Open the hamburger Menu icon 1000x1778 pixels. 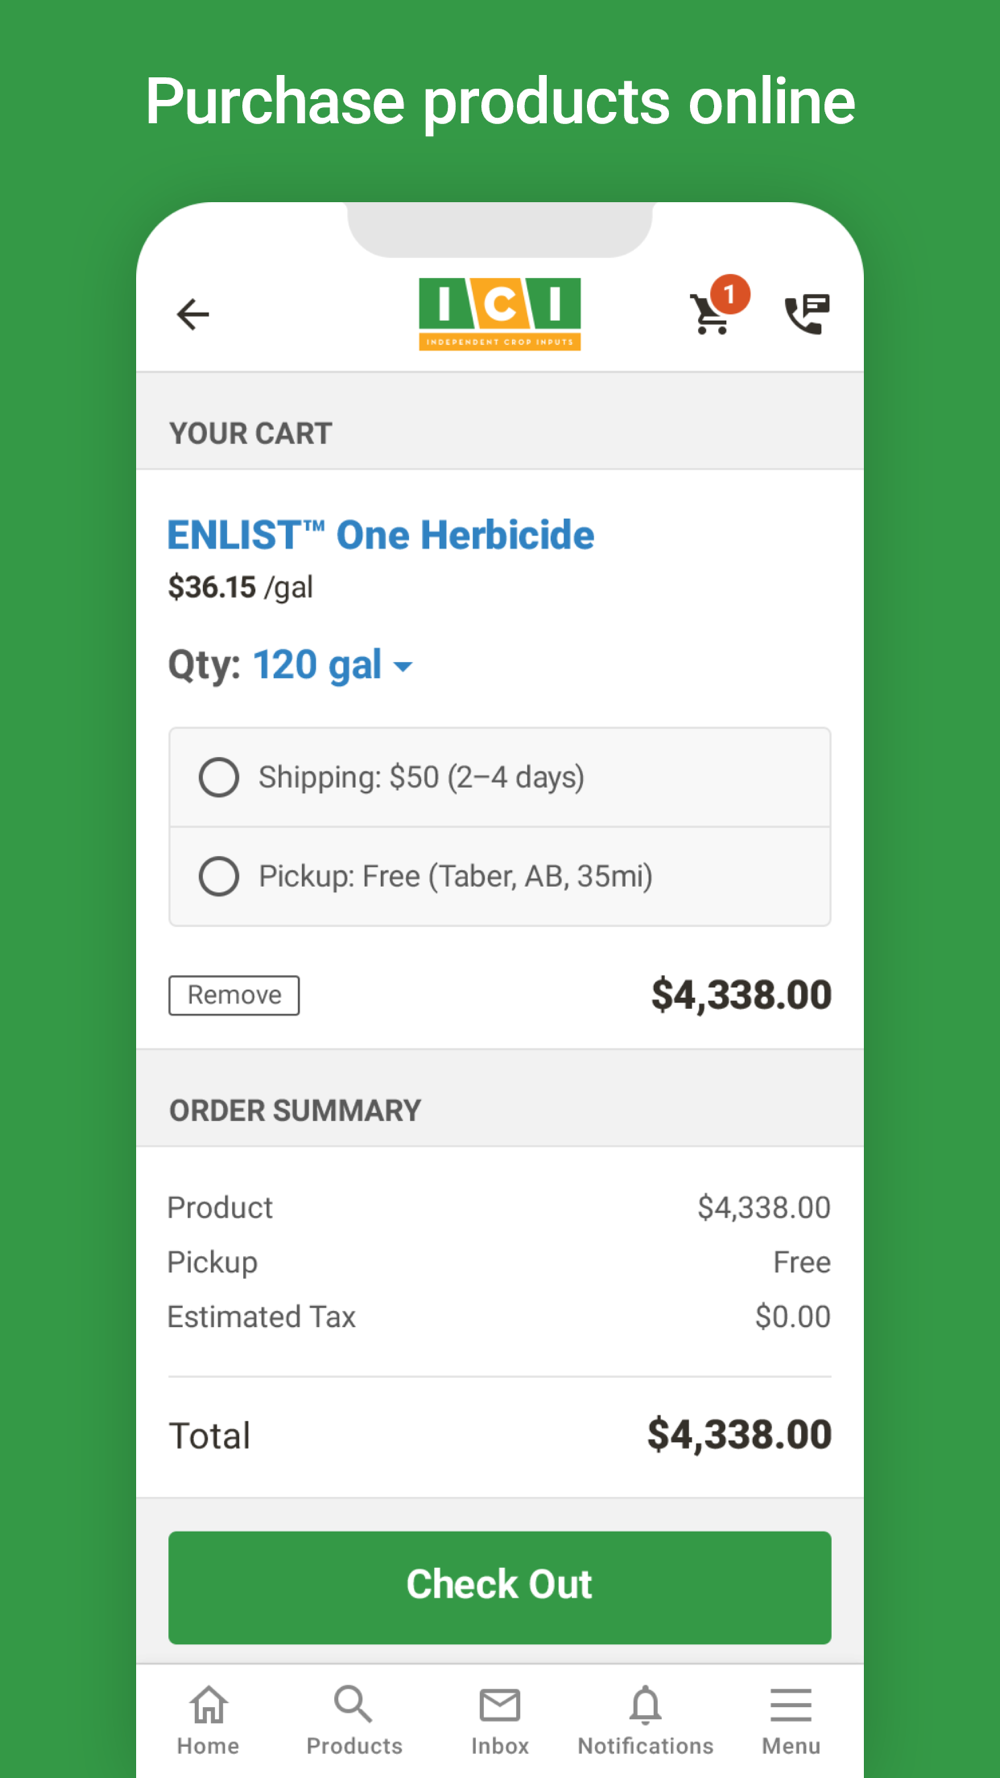pos(791,1705)
